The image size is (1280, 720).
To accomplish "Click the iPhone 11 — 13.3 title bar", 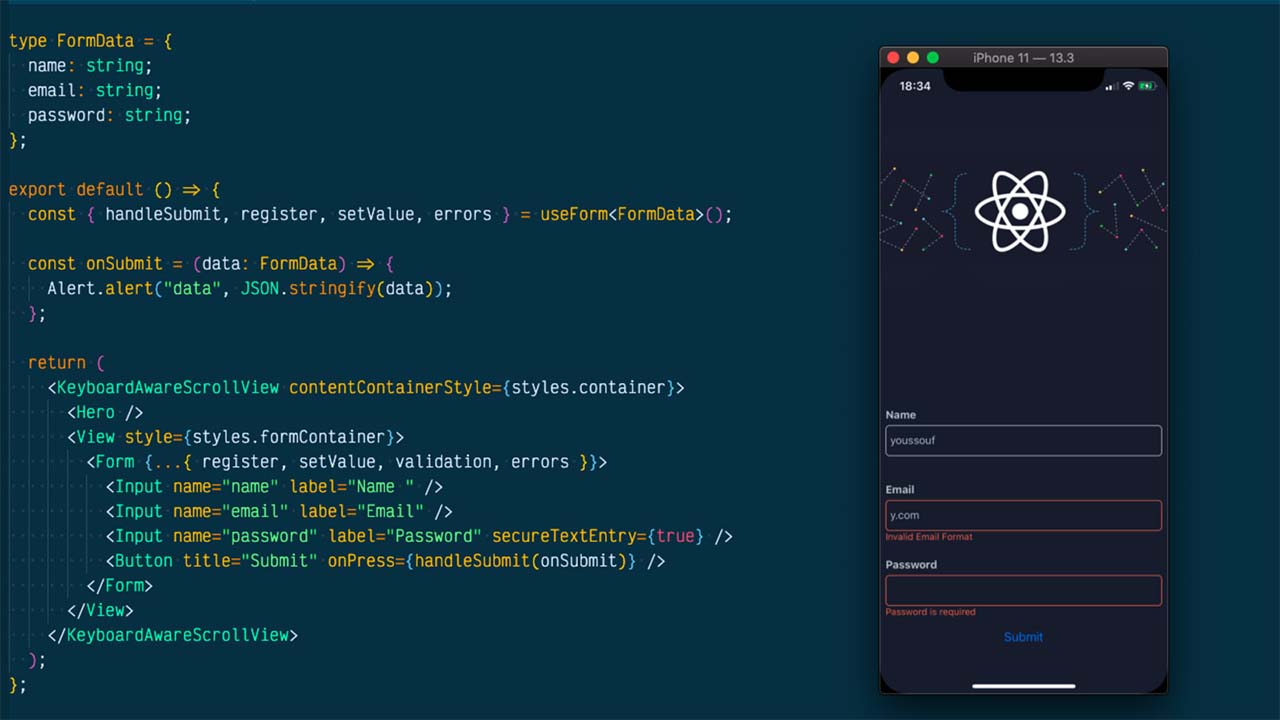I will pyautogui.click(x=1023, y=58).
